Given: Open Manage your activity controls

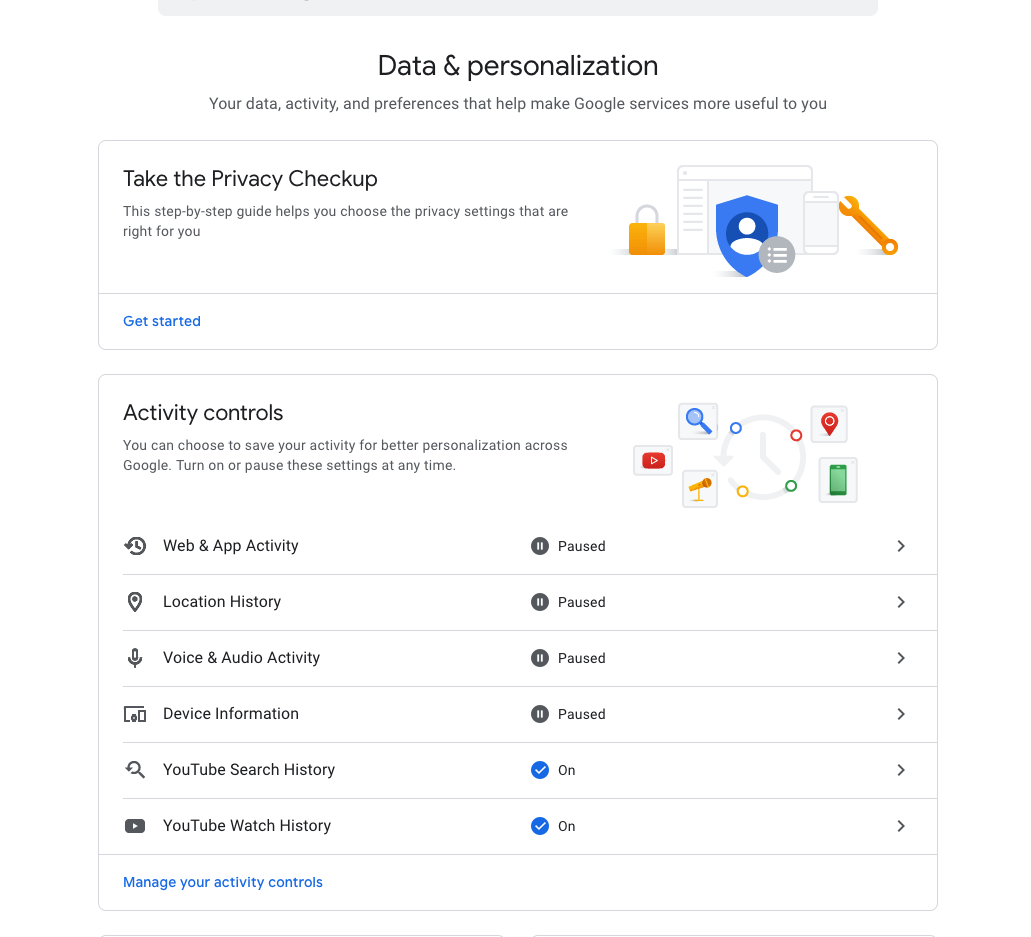Looking at the screenshot, I should [x=222, y=882].
